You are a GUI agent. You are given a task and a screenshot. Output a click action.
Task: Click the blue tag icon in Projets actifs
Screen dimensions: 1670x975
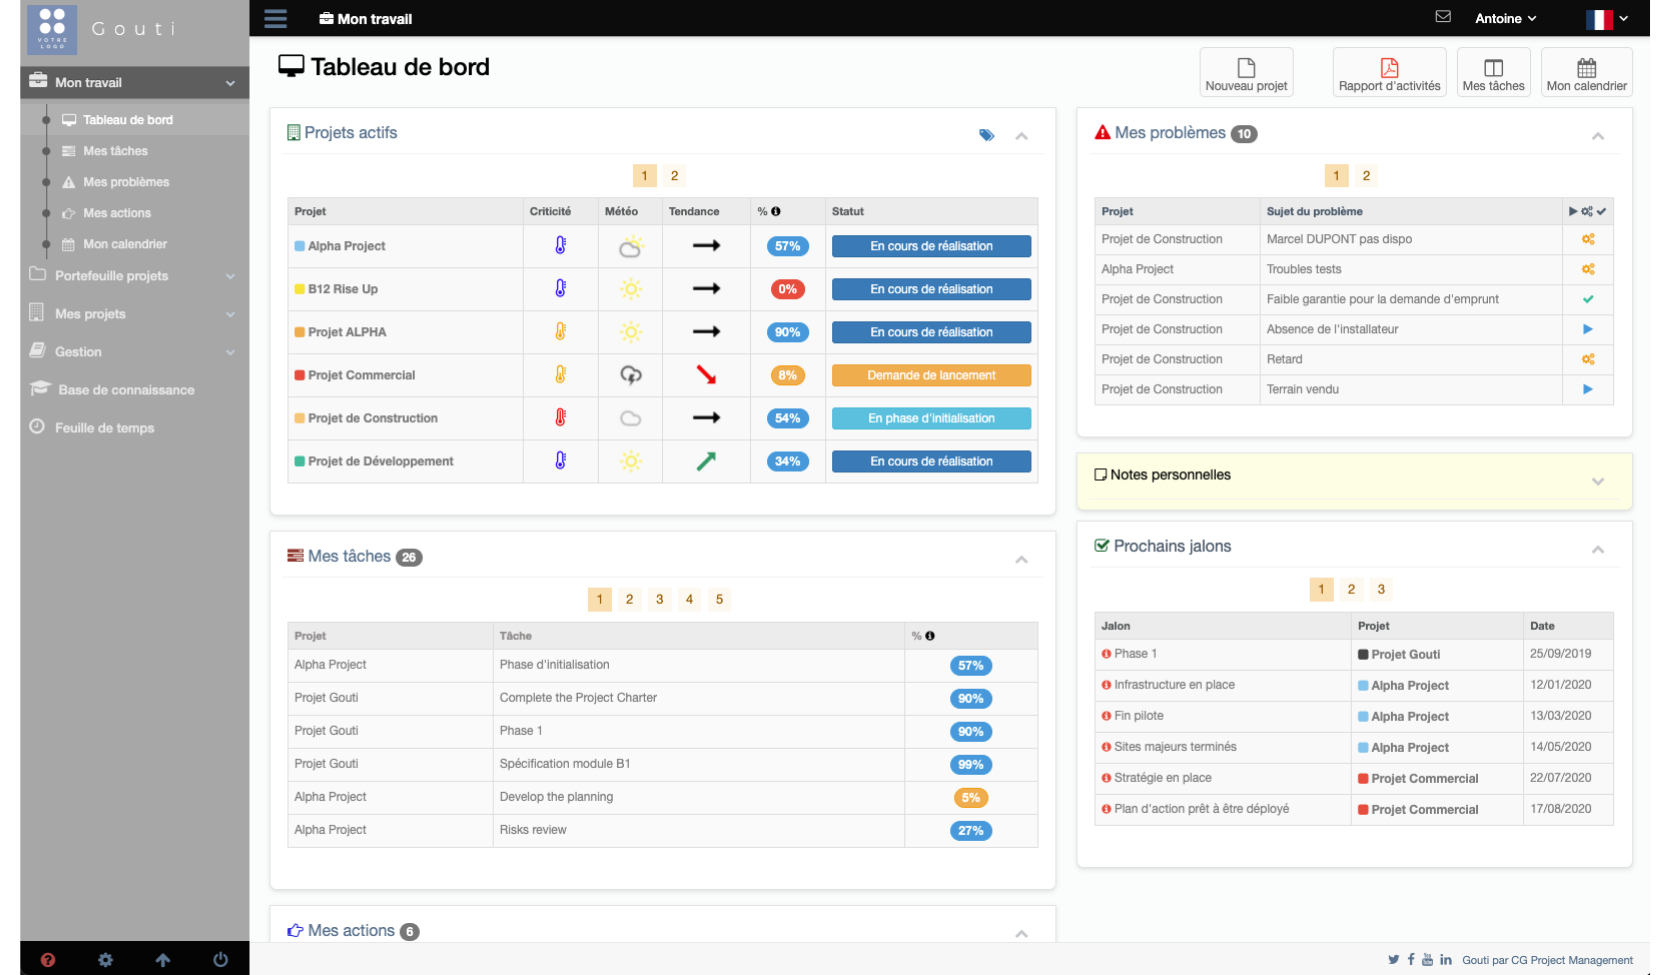(x=986, y=135)
